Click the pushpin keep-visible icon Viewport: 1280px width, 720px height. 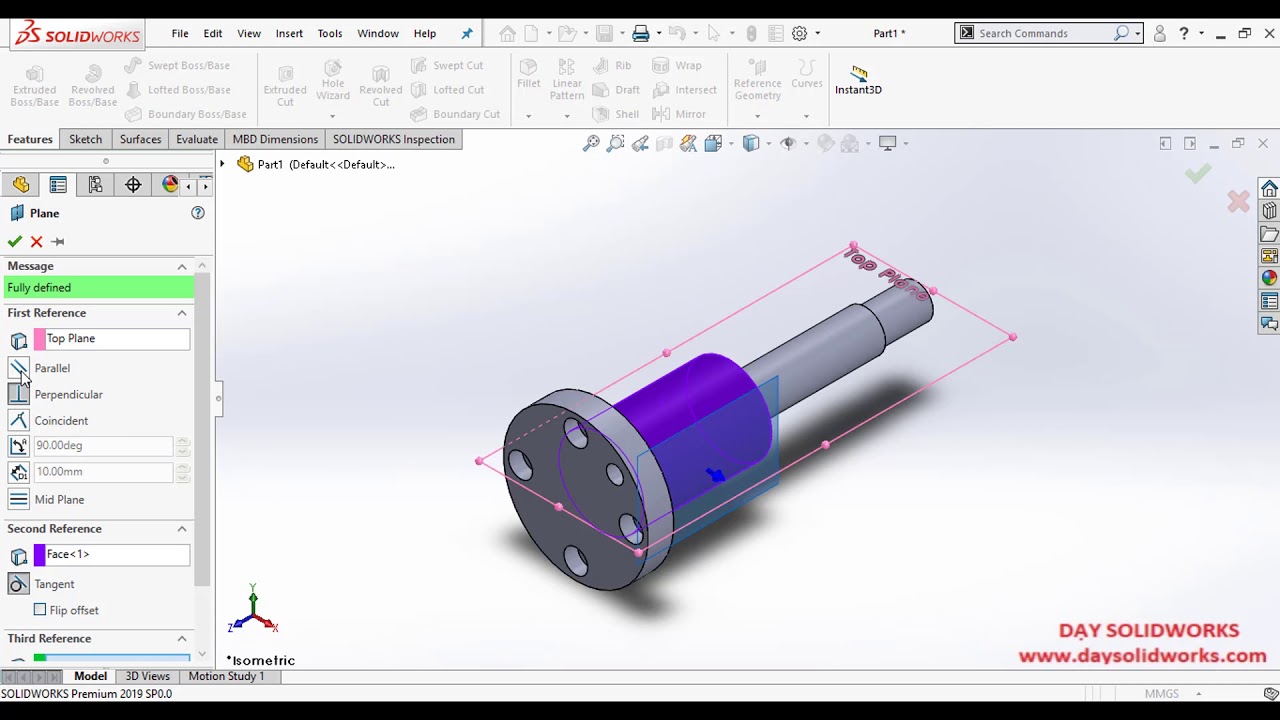pos(58,241)
